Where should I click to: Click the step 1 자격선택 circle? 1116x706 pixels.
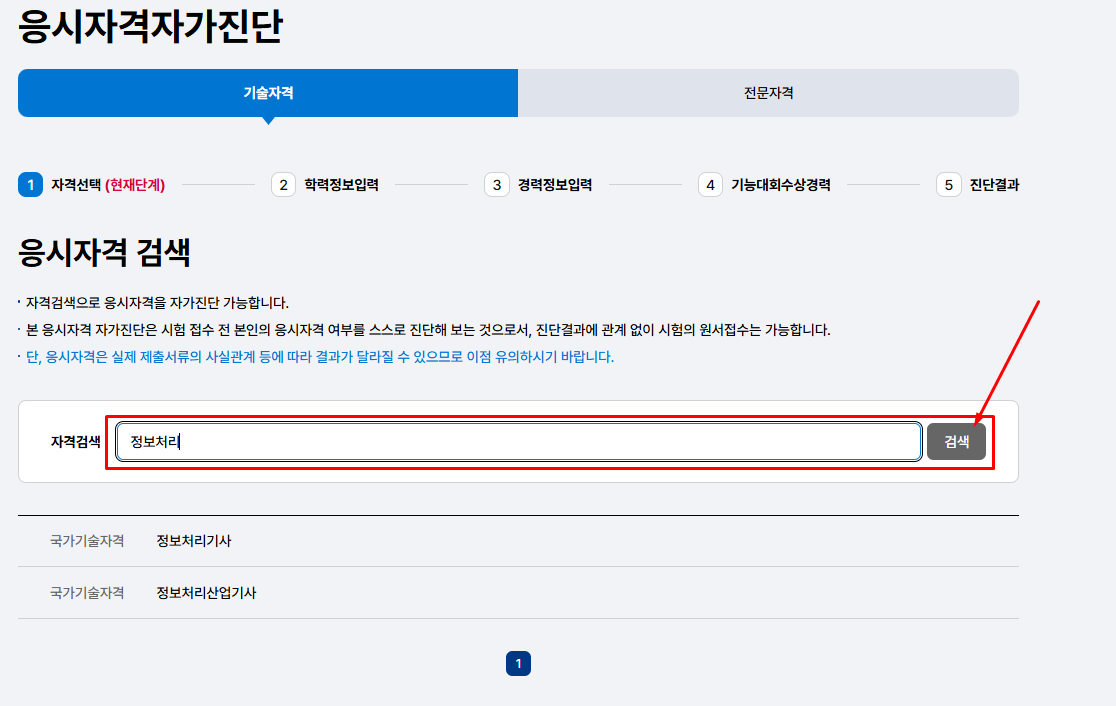click(x=28, y=184)
